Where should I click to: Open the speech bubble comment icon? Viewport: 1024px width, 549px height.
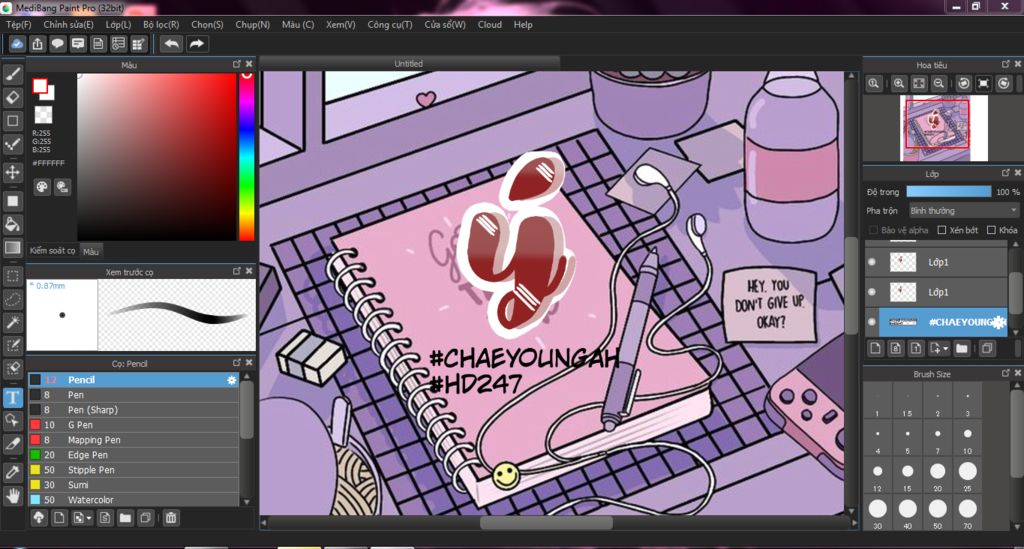coord(57,44)
